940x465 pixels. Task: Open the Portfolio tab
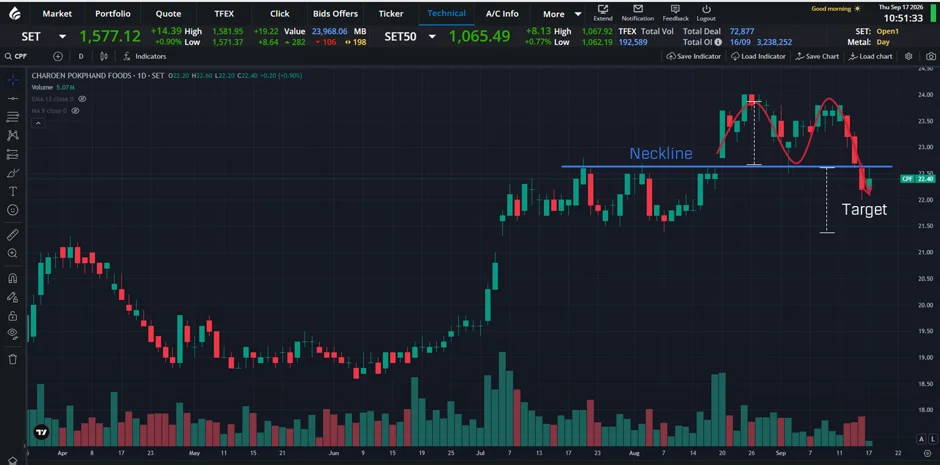[x=113, y=14]
